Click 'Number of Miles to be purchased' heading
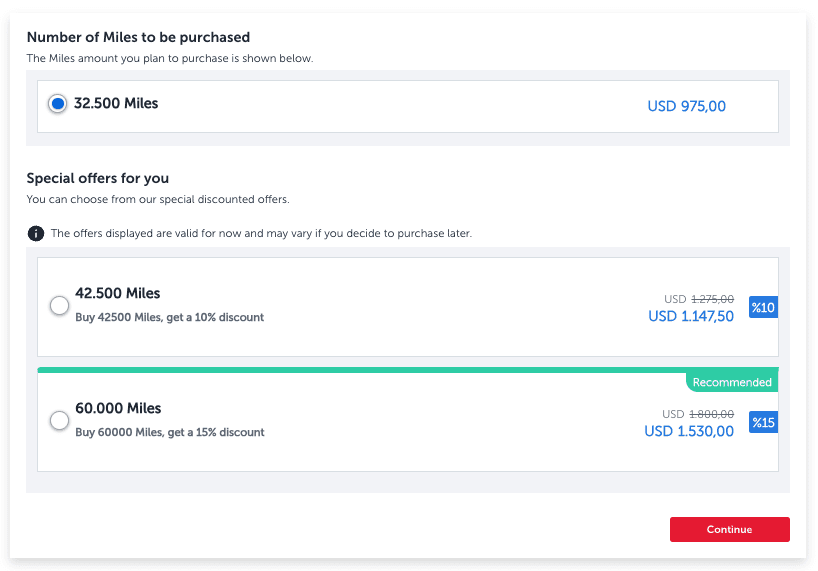Viewport: 818px width, 571px height. 138,37
